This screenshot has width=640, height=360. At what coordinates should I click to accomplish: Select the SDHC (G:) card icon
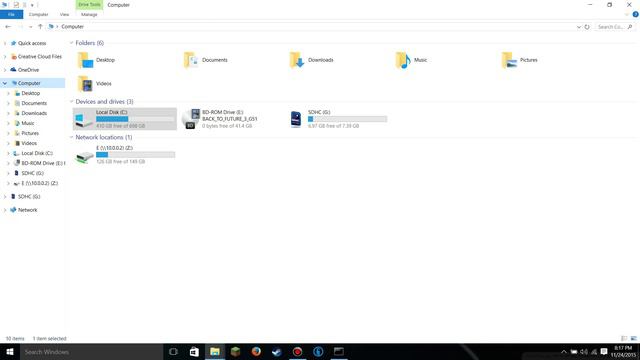(296, 119)
